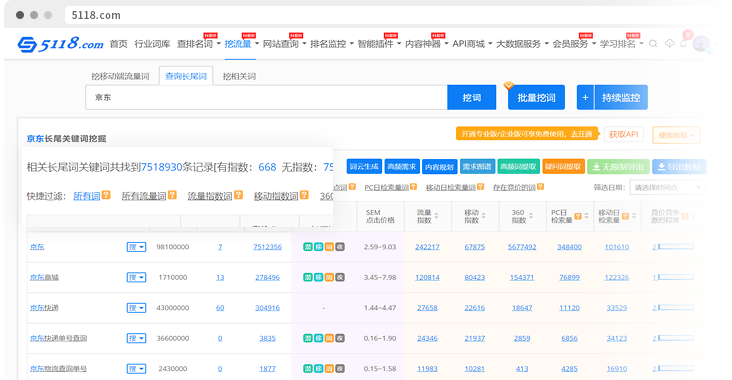Switch to the 查询长尾词 tab
The width and height of the screenshot is (732, 380).
coord(186,76)
